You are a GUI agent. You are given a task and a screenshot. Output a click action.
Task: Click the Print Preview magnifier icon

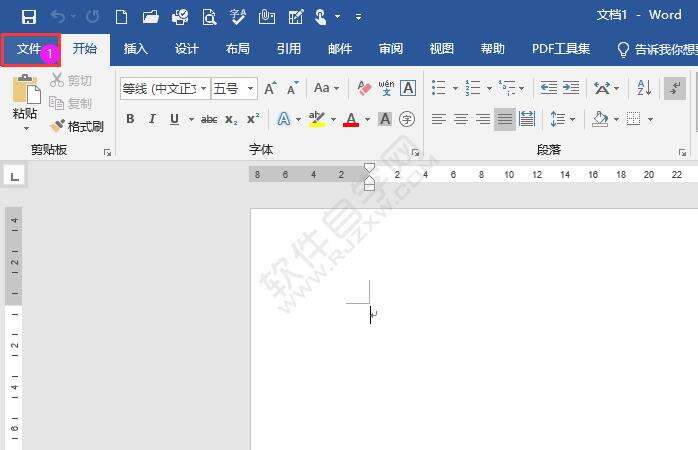[x=209, y=17]
